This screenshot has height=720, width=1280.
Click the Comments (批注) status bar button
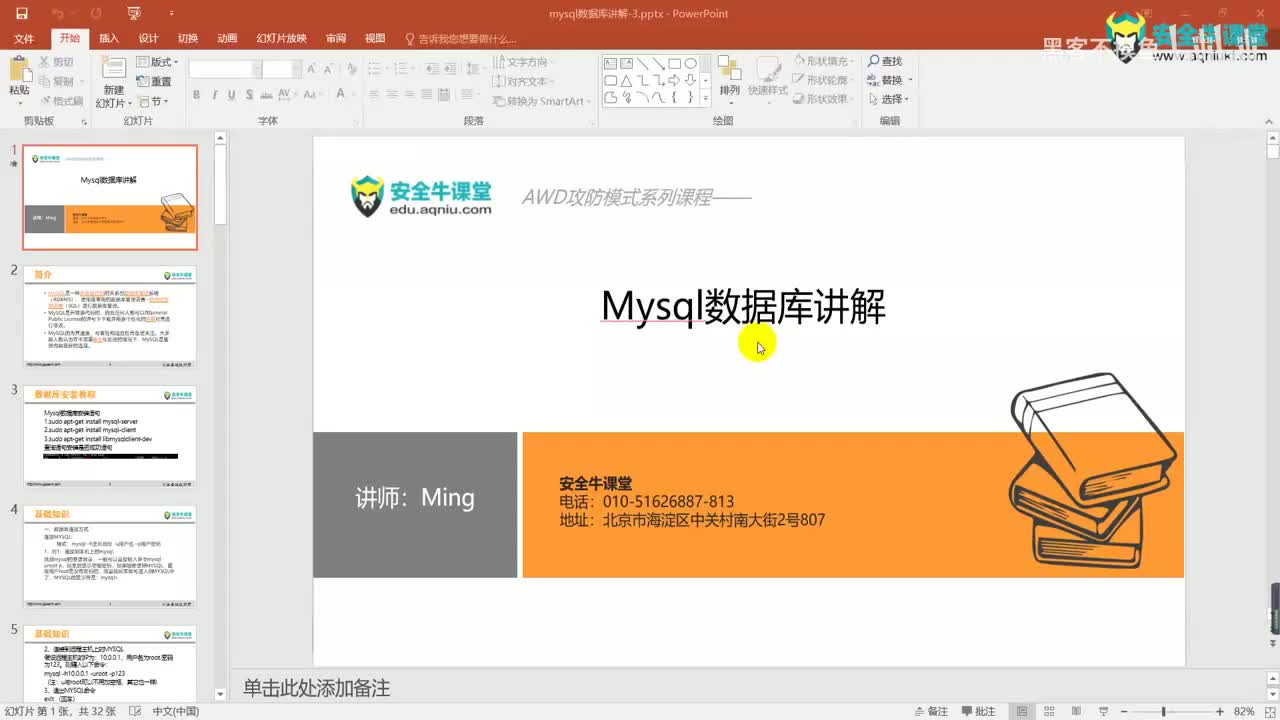(x=979, y=711)
